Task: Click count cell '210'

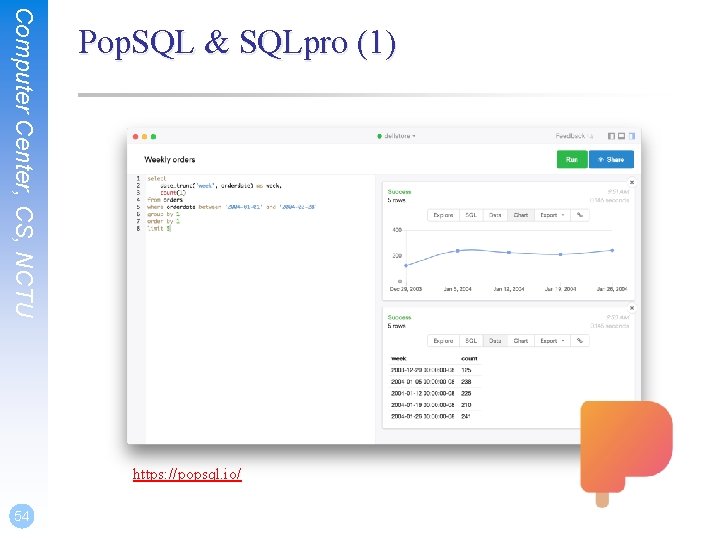Action: 466,405
